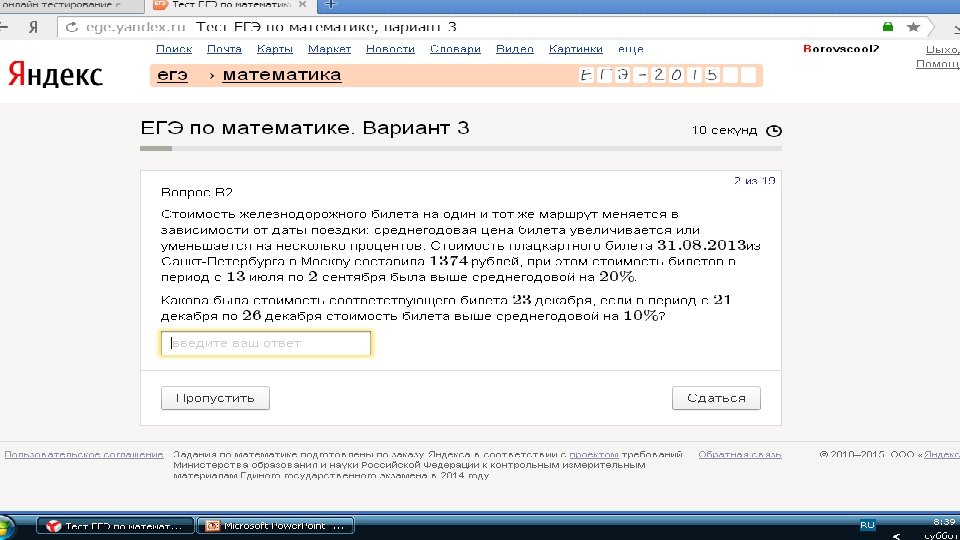Open the Обратная связь link
Image resolution: width=960 pixels, height=540 pixels.
click(740, 454)
